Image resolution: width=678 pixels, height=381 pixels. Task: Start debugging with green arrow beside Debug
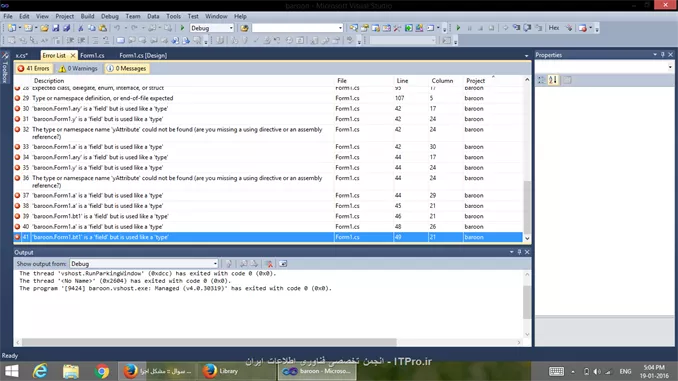click(x=182, y=28)
